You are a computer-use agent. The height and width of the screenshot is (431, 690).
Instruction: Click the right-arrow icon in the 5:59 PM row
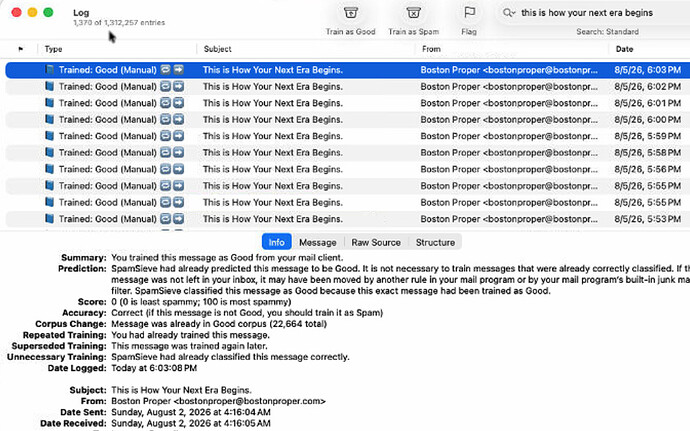(178, 136)
